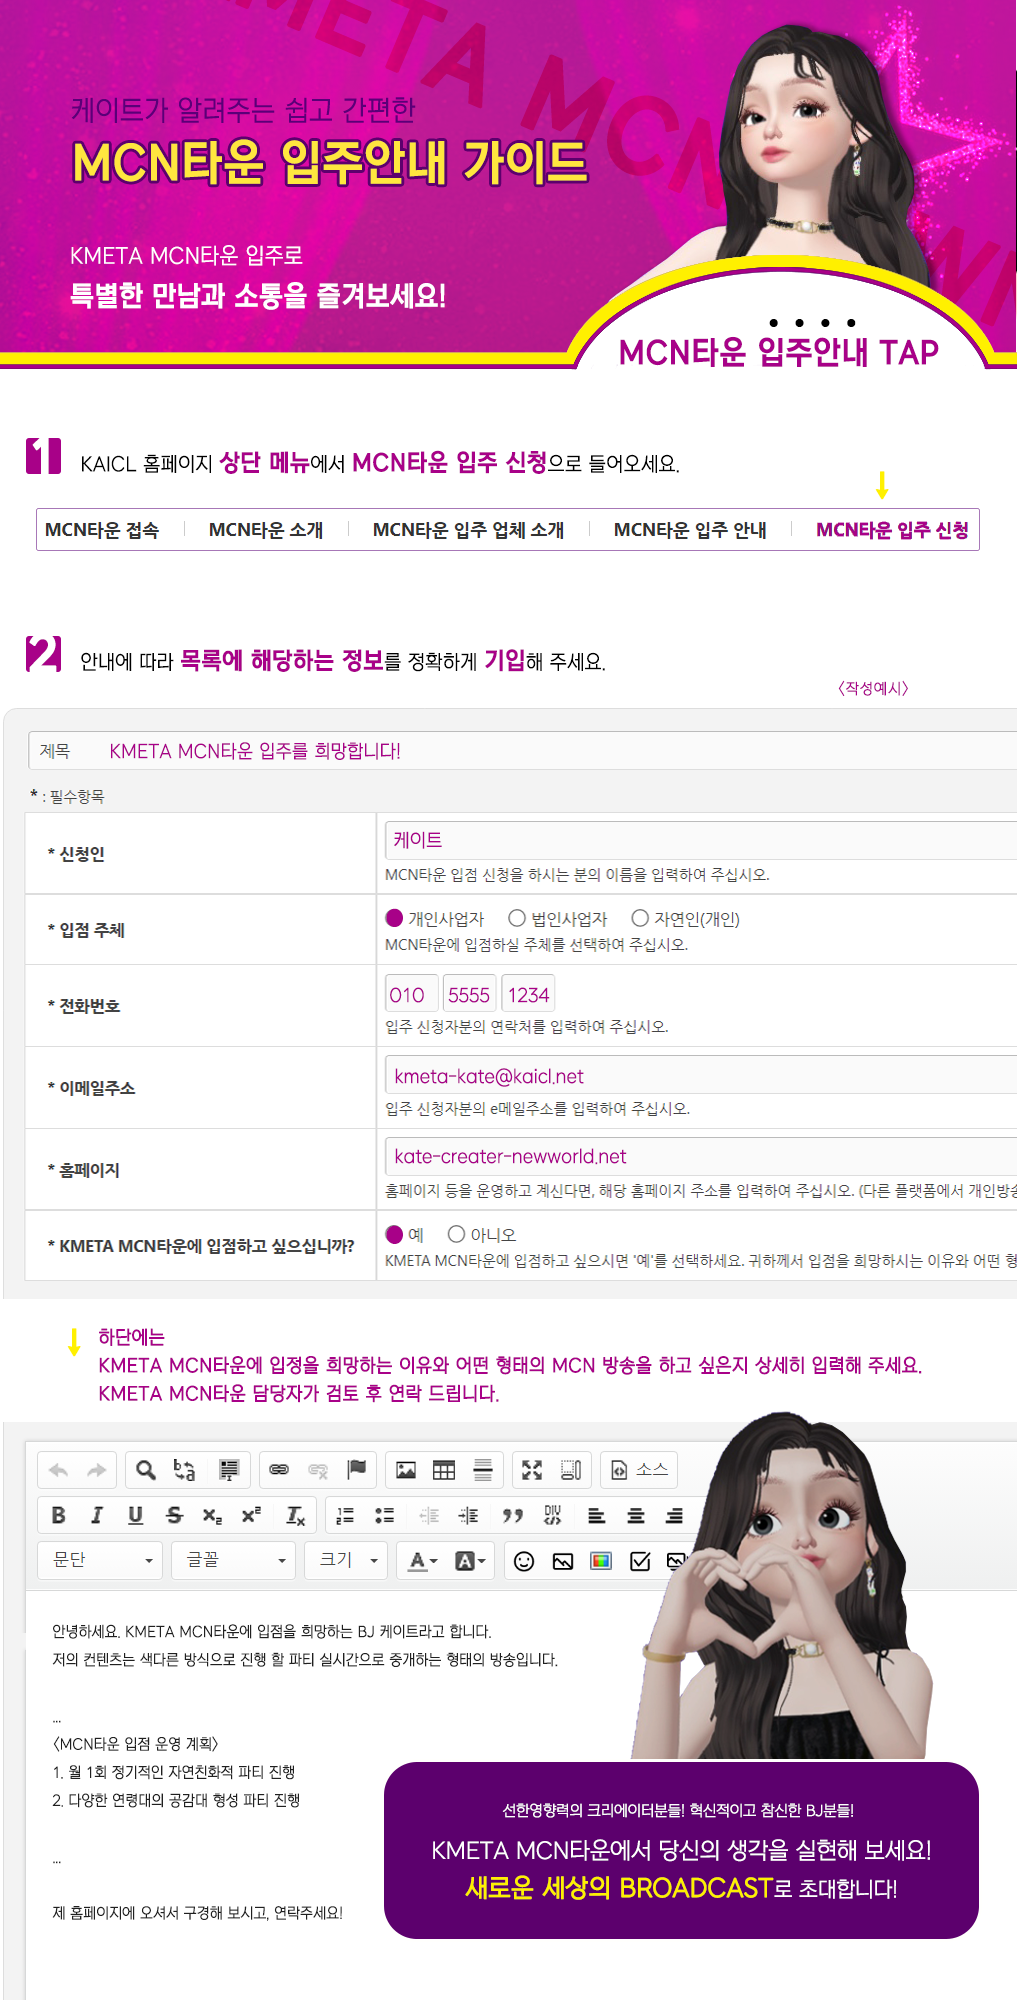This screenshot has height=2000, width=1017.
Task: Open the text color dropdown
Action: [x=424, y=1560]
